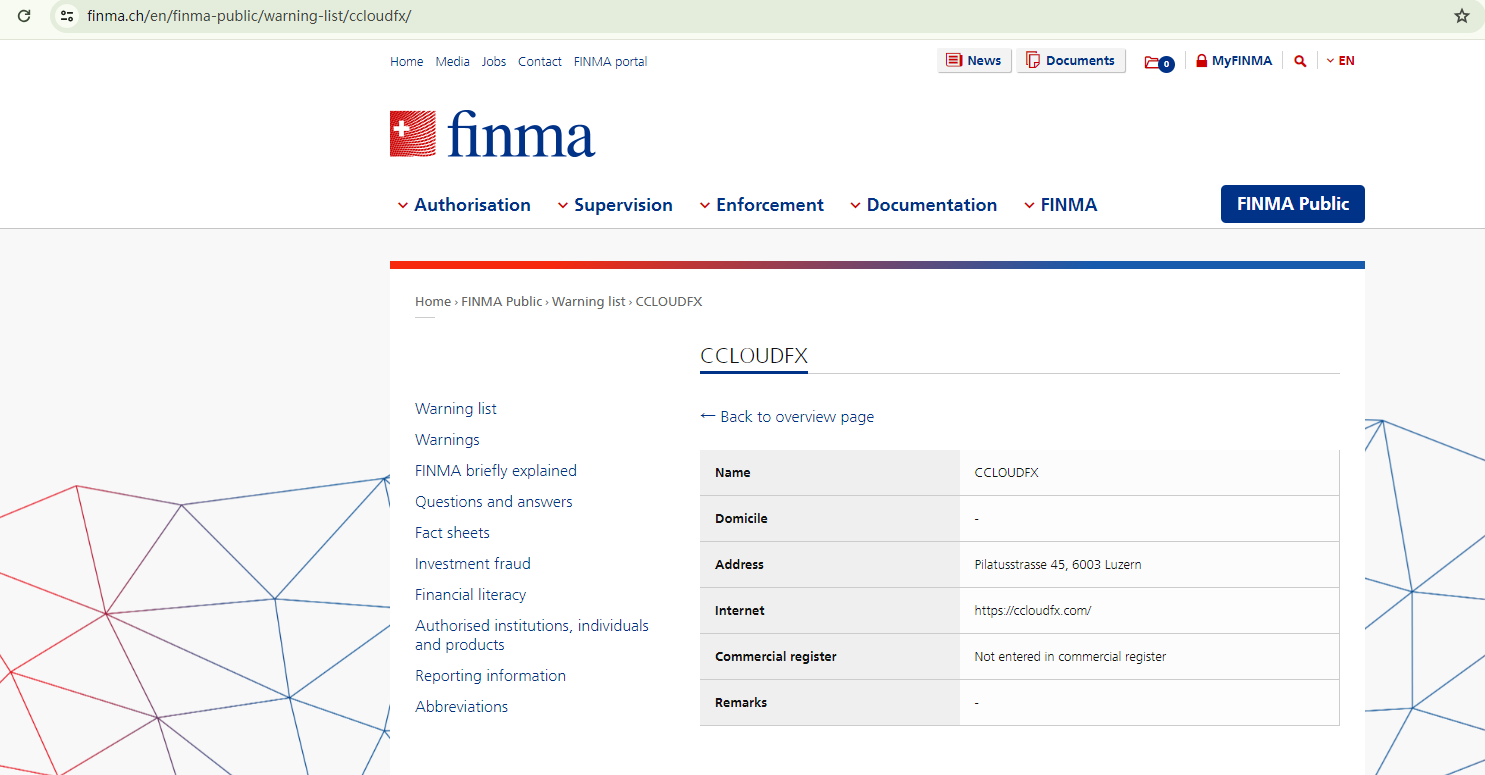The width and height of the screenshot is (1485, 775).
Task: Select the FINMA Public tab
Action: [x=1292, y=204]
